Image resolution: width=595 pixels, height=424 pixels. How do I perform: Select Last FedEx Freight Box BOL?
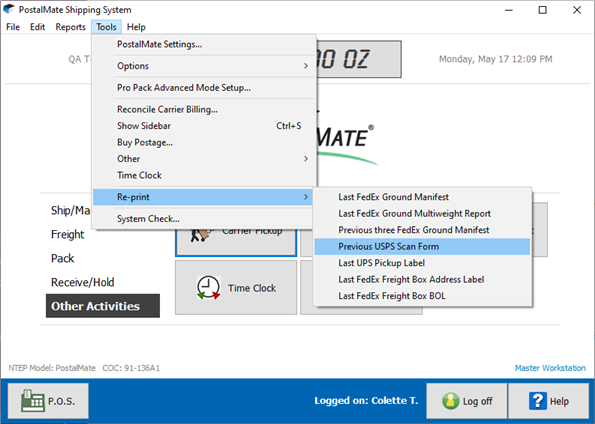click(422, 296)
